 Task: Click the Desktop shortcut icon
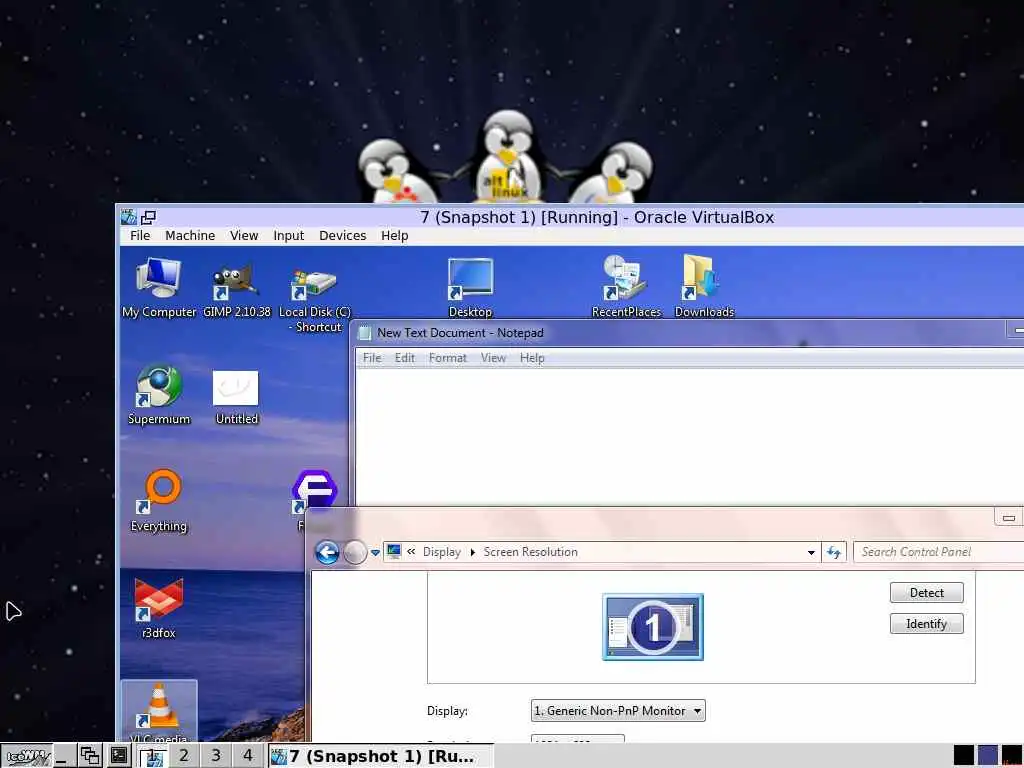470,287
